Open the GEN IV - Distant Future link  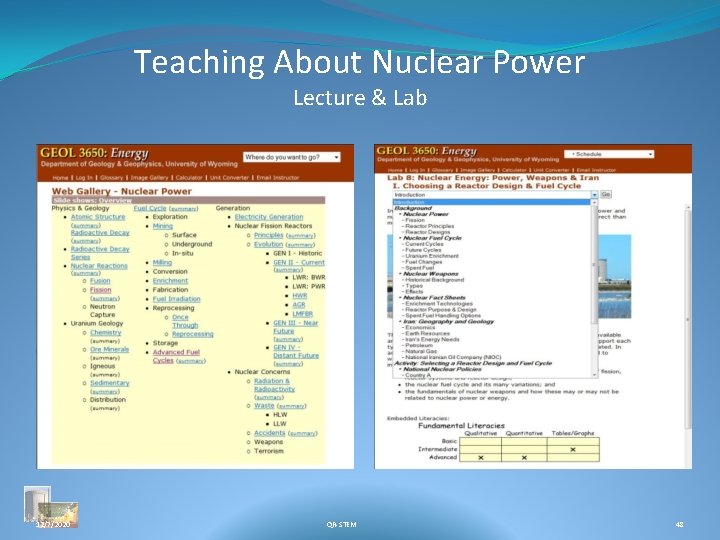coord(296,351)
